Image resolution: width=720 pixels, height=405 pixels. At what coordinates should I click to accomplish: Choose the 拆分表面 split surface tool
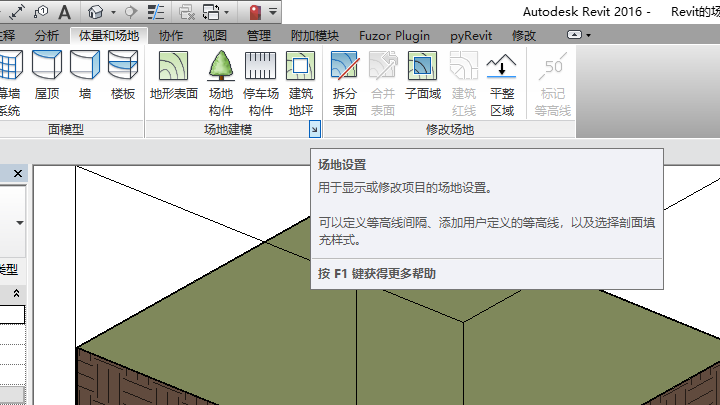point(344,83)
